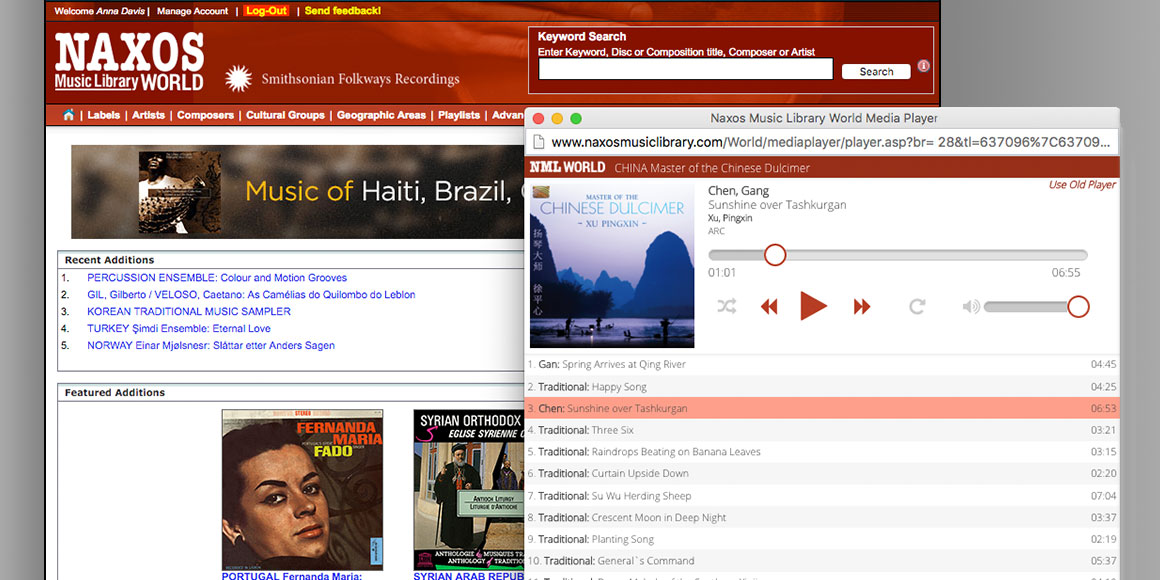Click the info icon beside Search
This screenshot has width=1160, height=580.
[923, 66]
